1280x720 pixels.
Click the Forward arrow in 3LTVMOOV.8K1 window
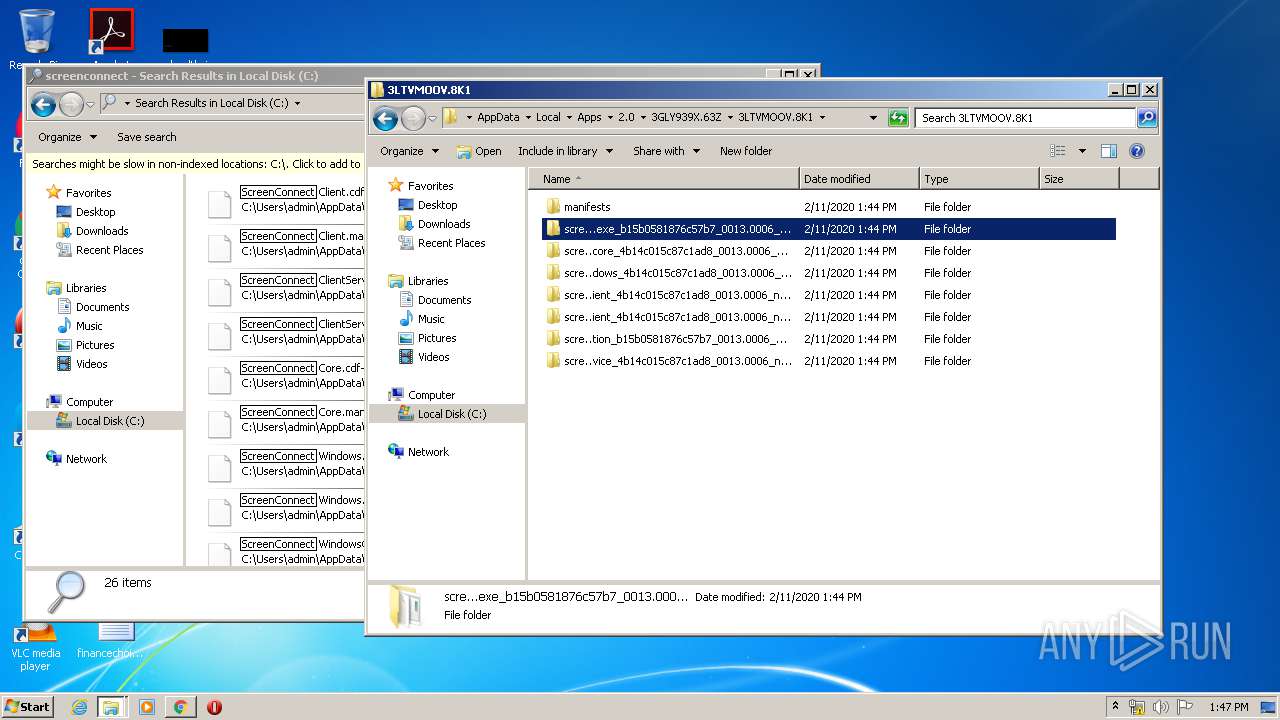pyautogui.click(x=413, y=118)
